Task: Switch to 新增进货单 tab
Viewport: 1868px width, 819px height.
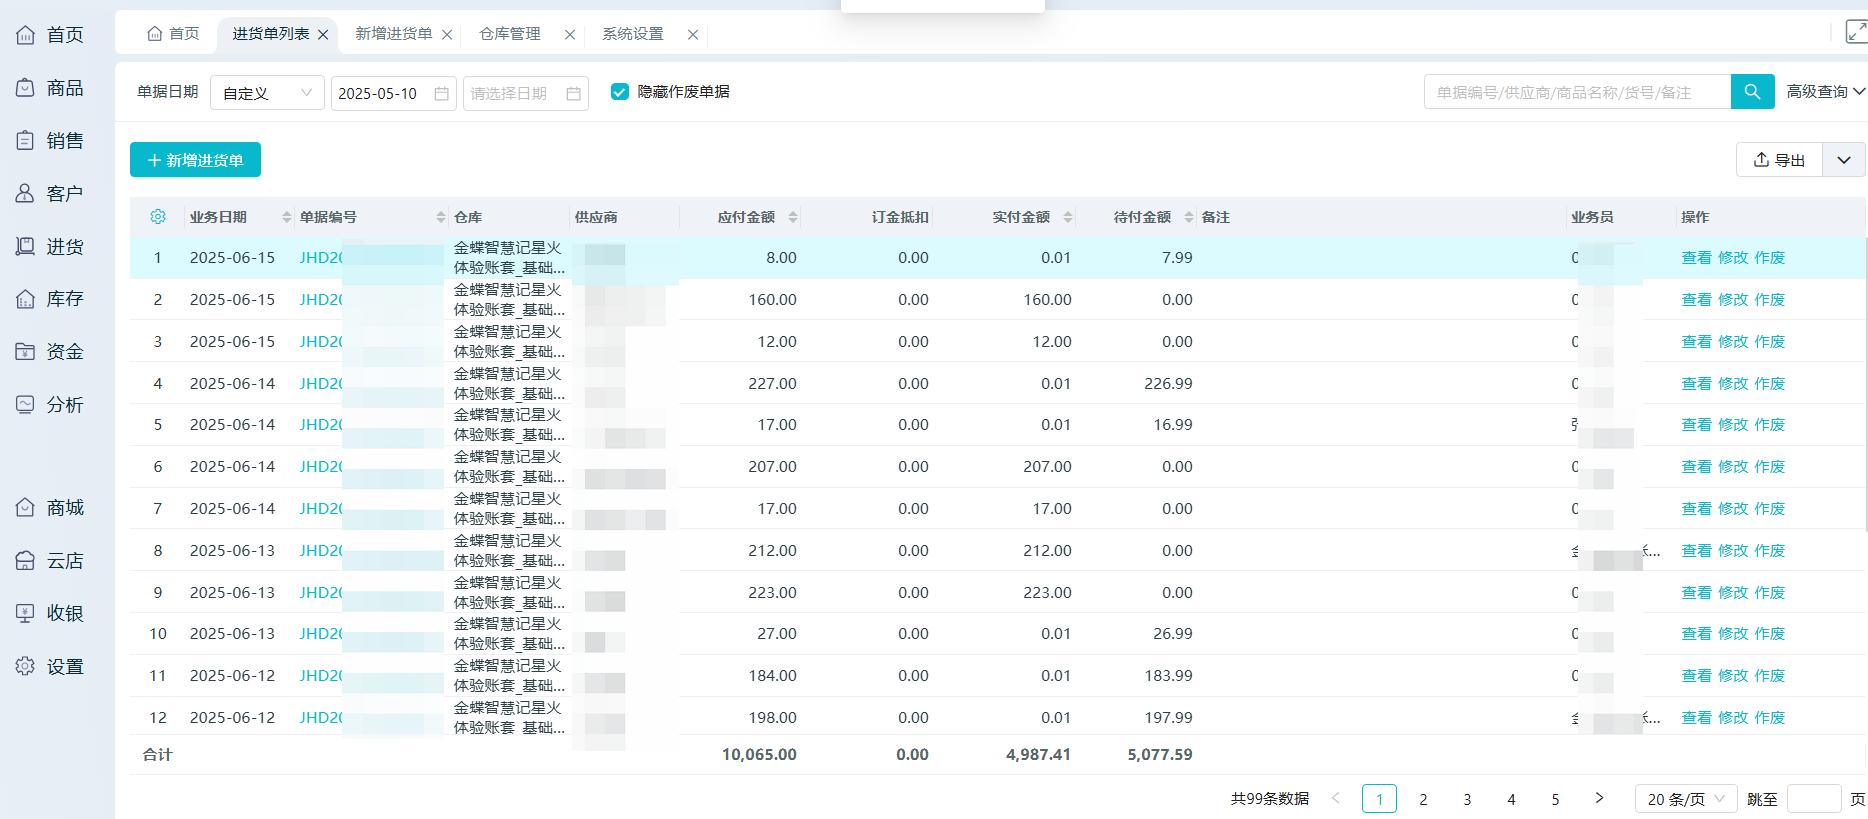Action: click(x=394, y=34)
